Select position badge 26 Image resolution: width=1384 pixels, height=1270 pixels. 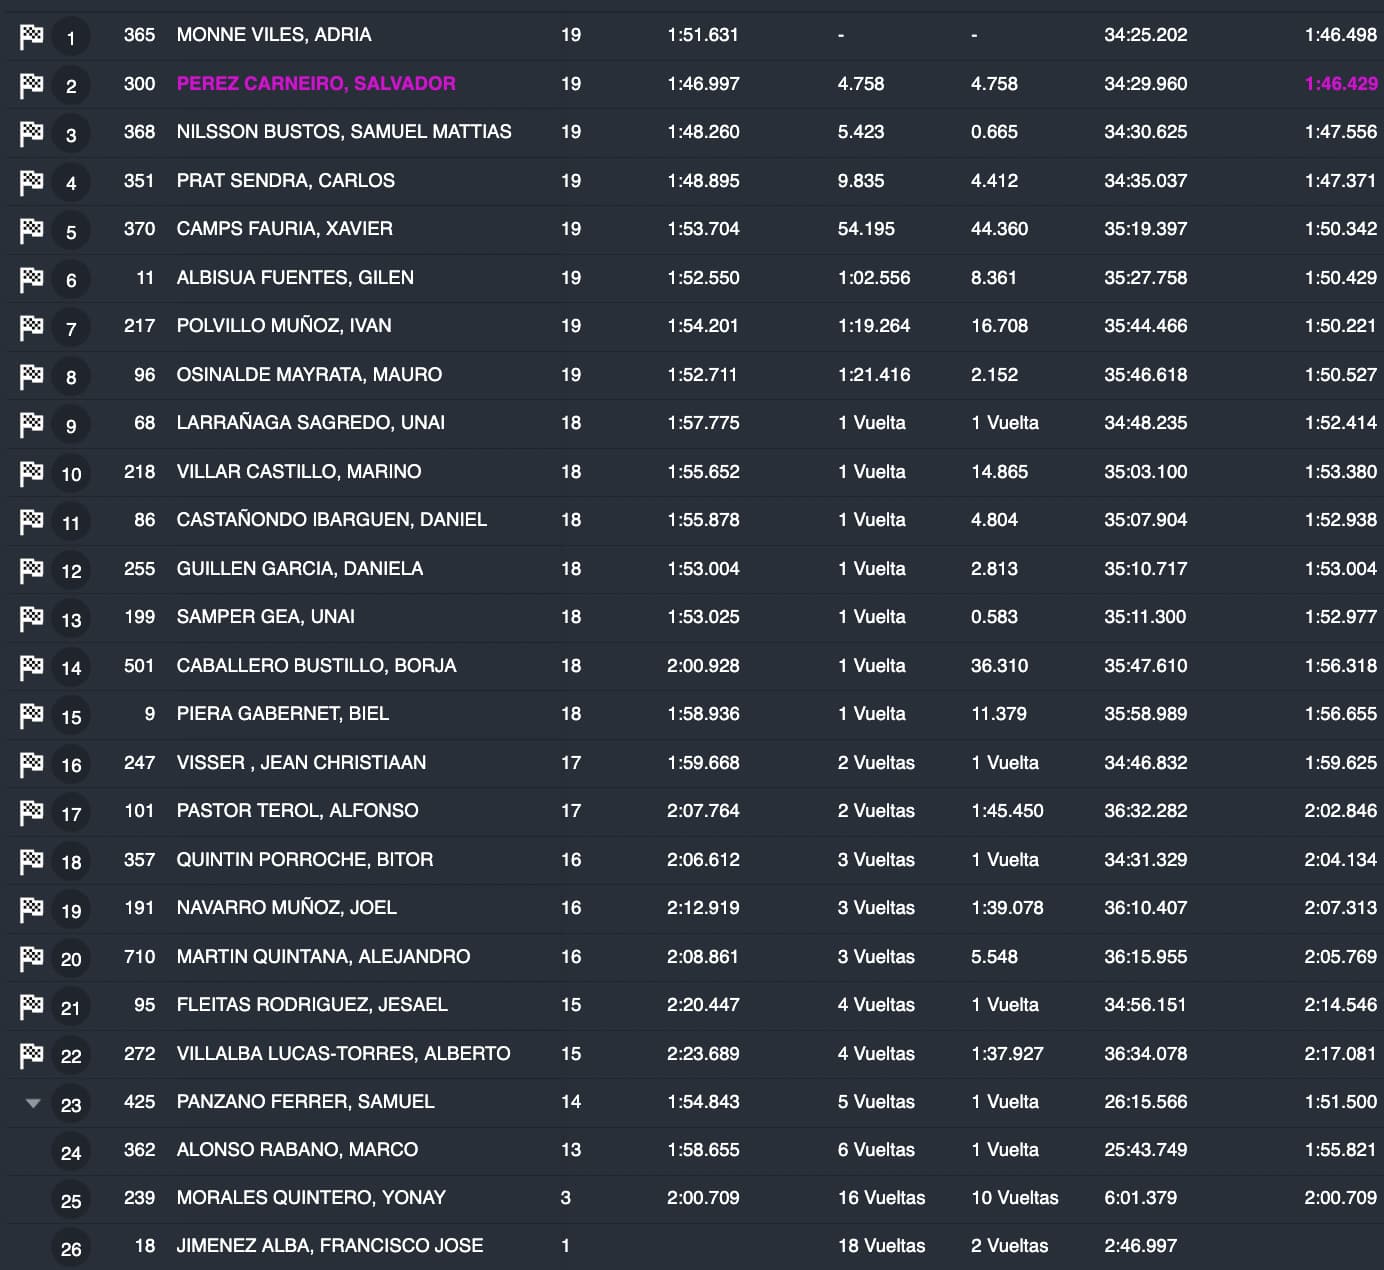click(71, 1249)
